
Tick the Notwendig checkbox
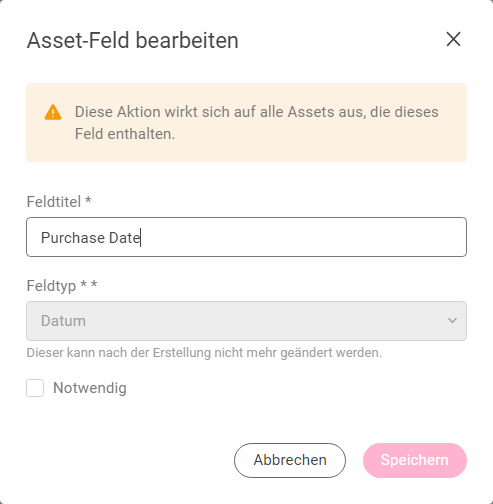point(35,388)
